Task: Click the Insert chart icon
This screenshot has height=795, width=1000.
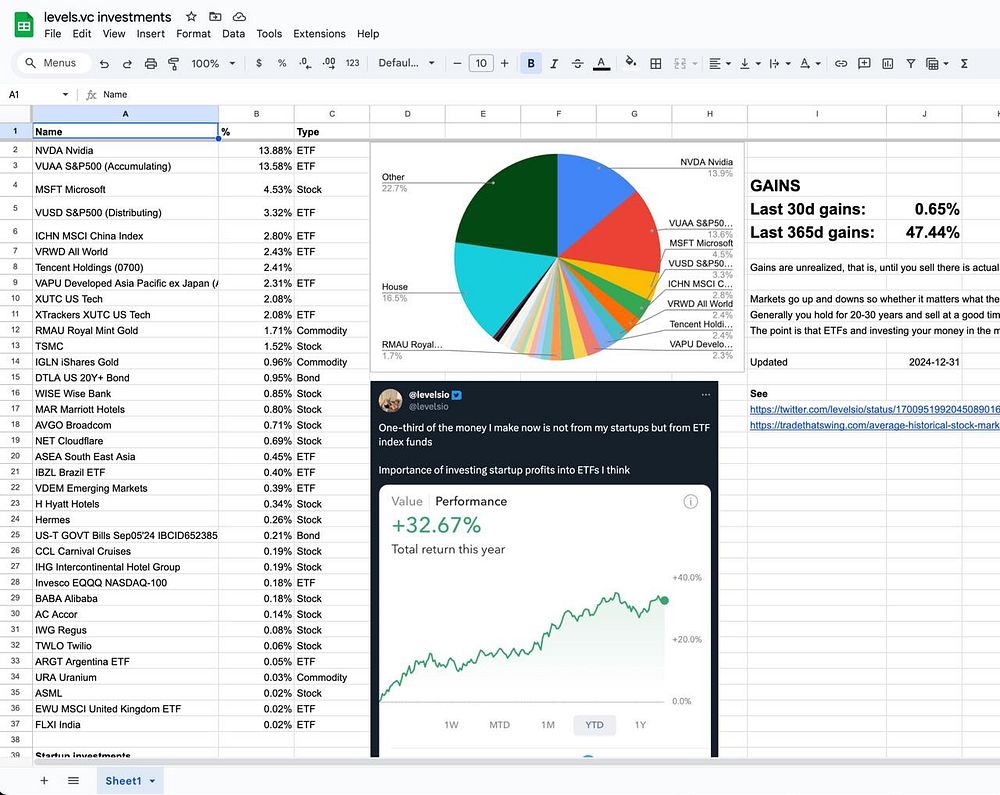Action: coord(887,63)
